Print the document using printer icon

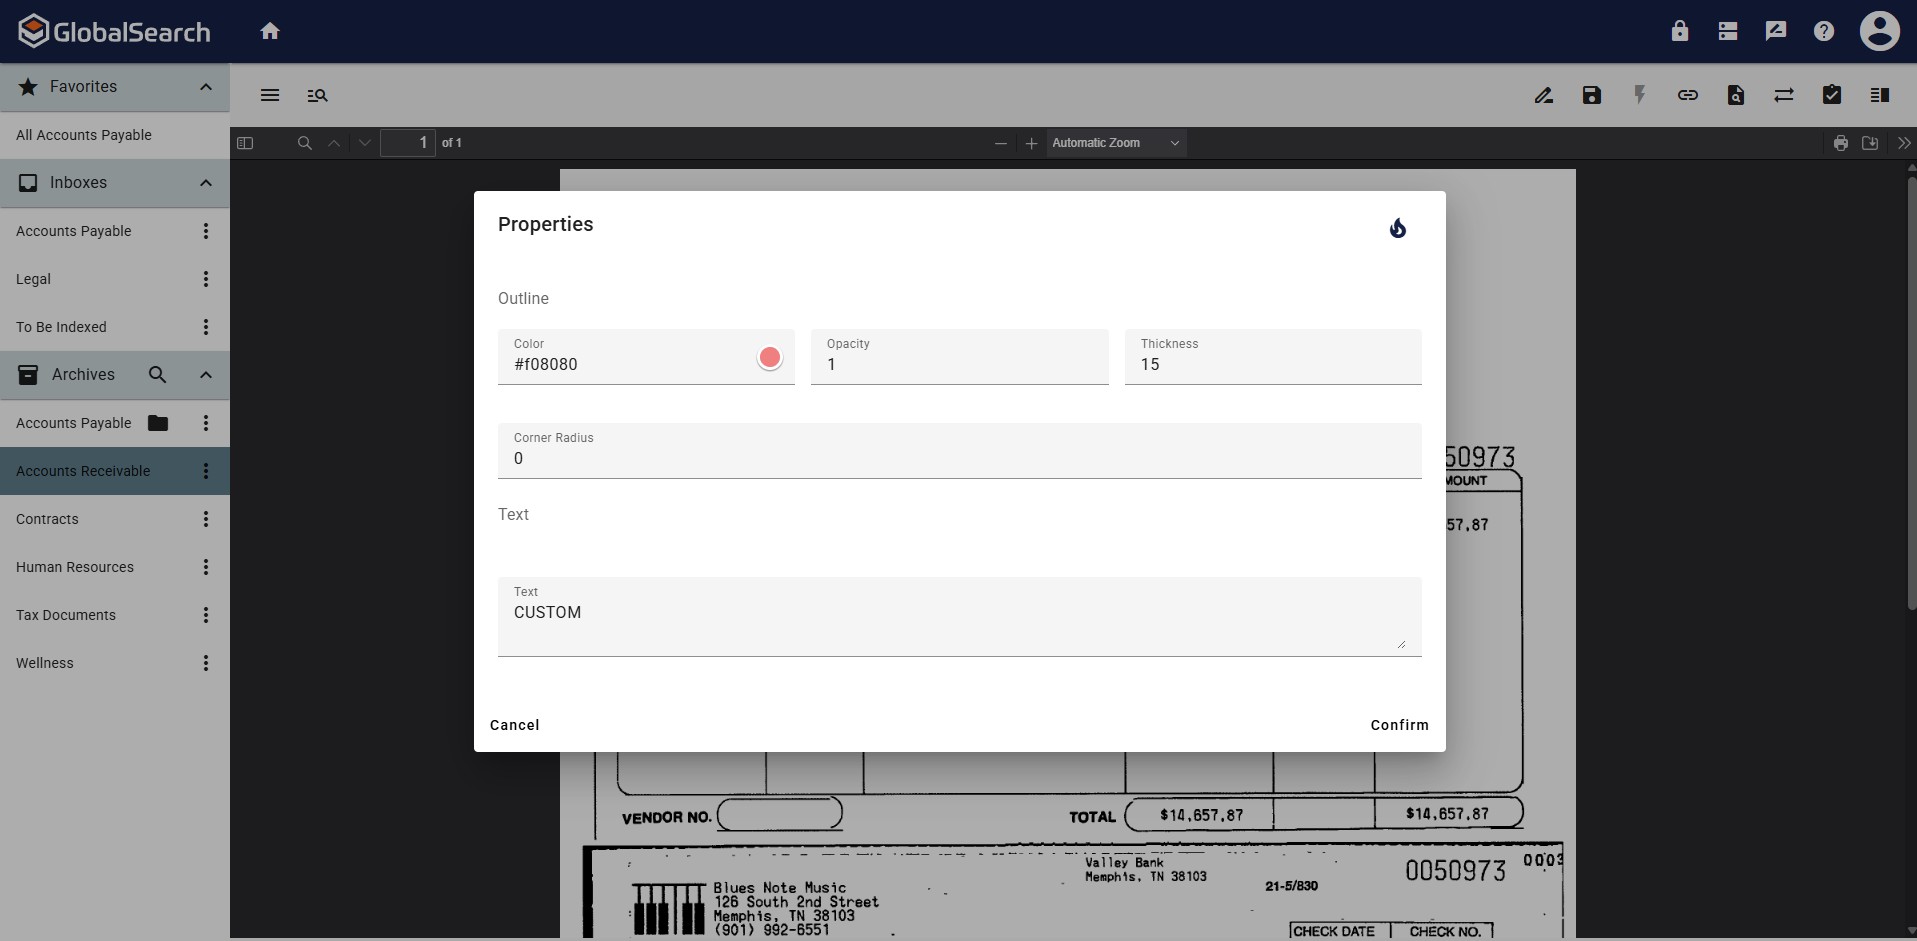click(x=1840, y=143)
